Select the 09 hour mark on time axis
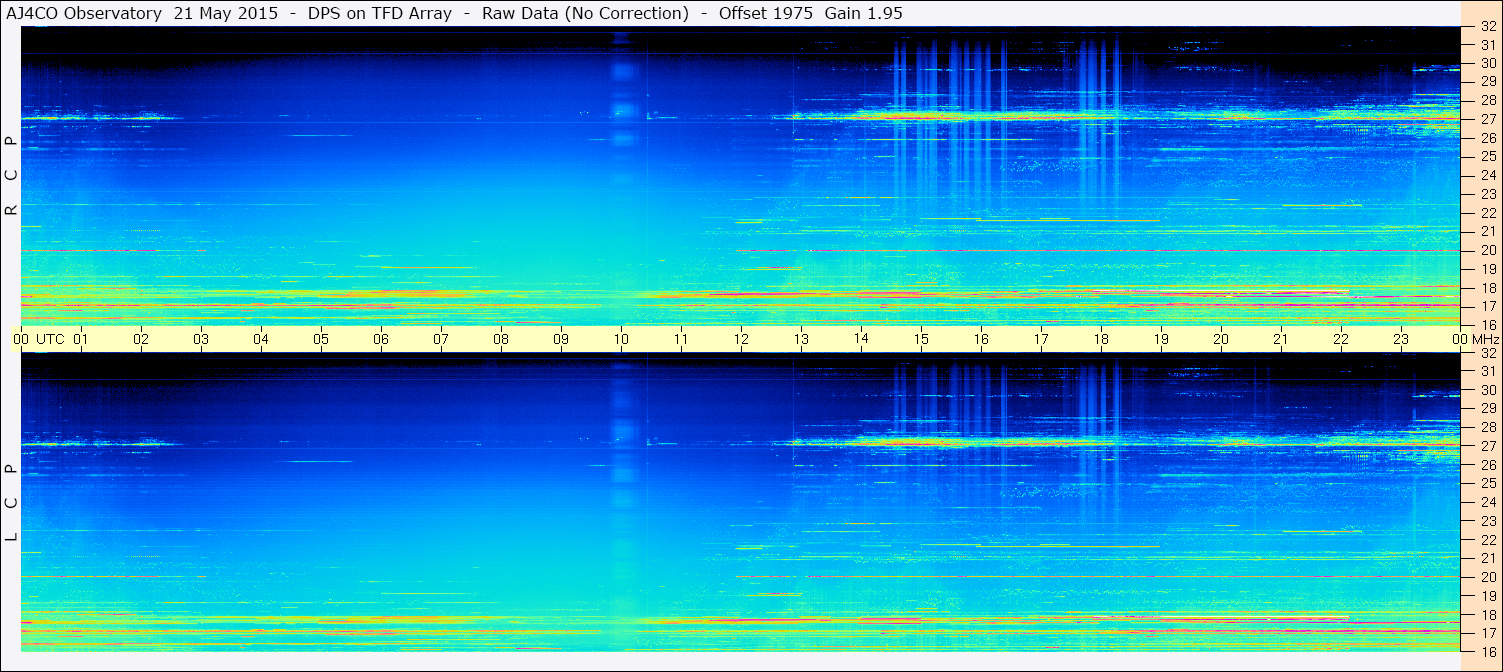Viewport: 1503px width, 672px height. 561,339
